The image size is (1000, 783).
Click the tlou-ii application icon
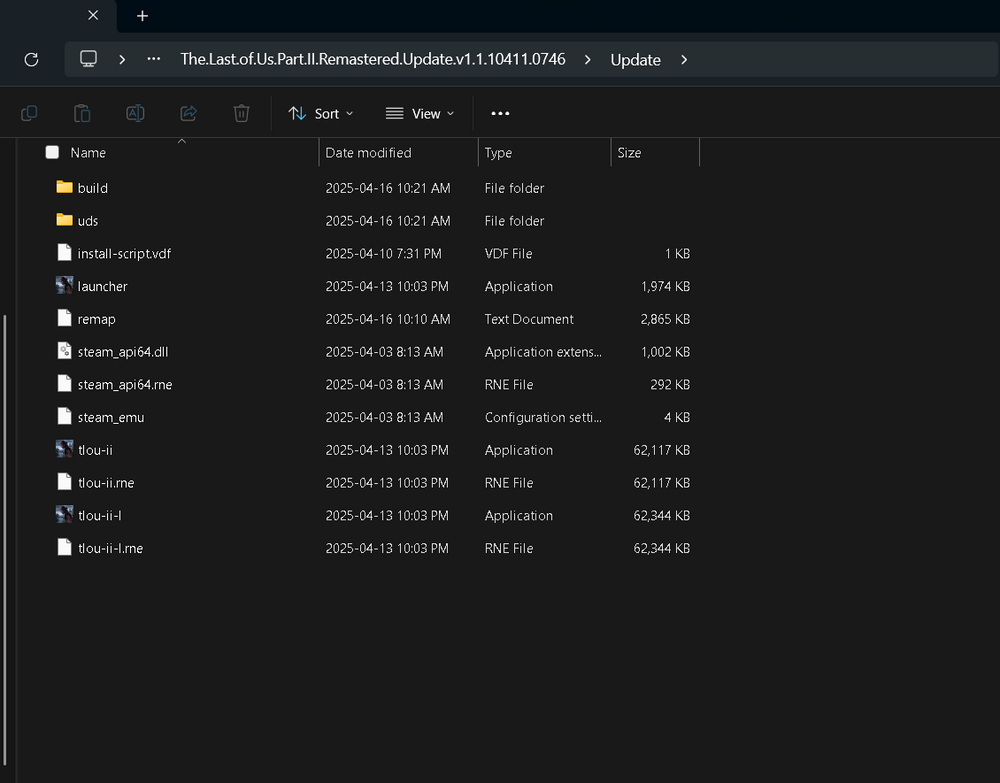click(x=64, y=449)
